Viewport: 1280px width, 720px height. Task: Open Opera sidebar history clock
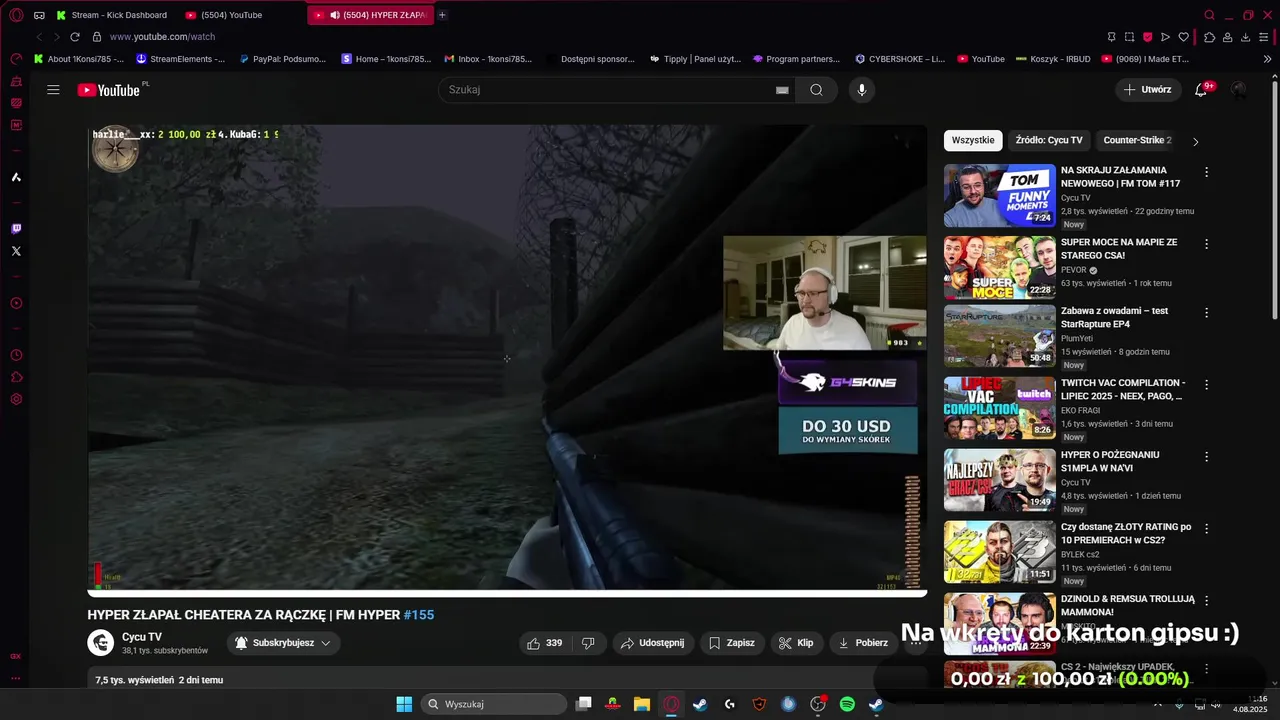tap(16, 355)
